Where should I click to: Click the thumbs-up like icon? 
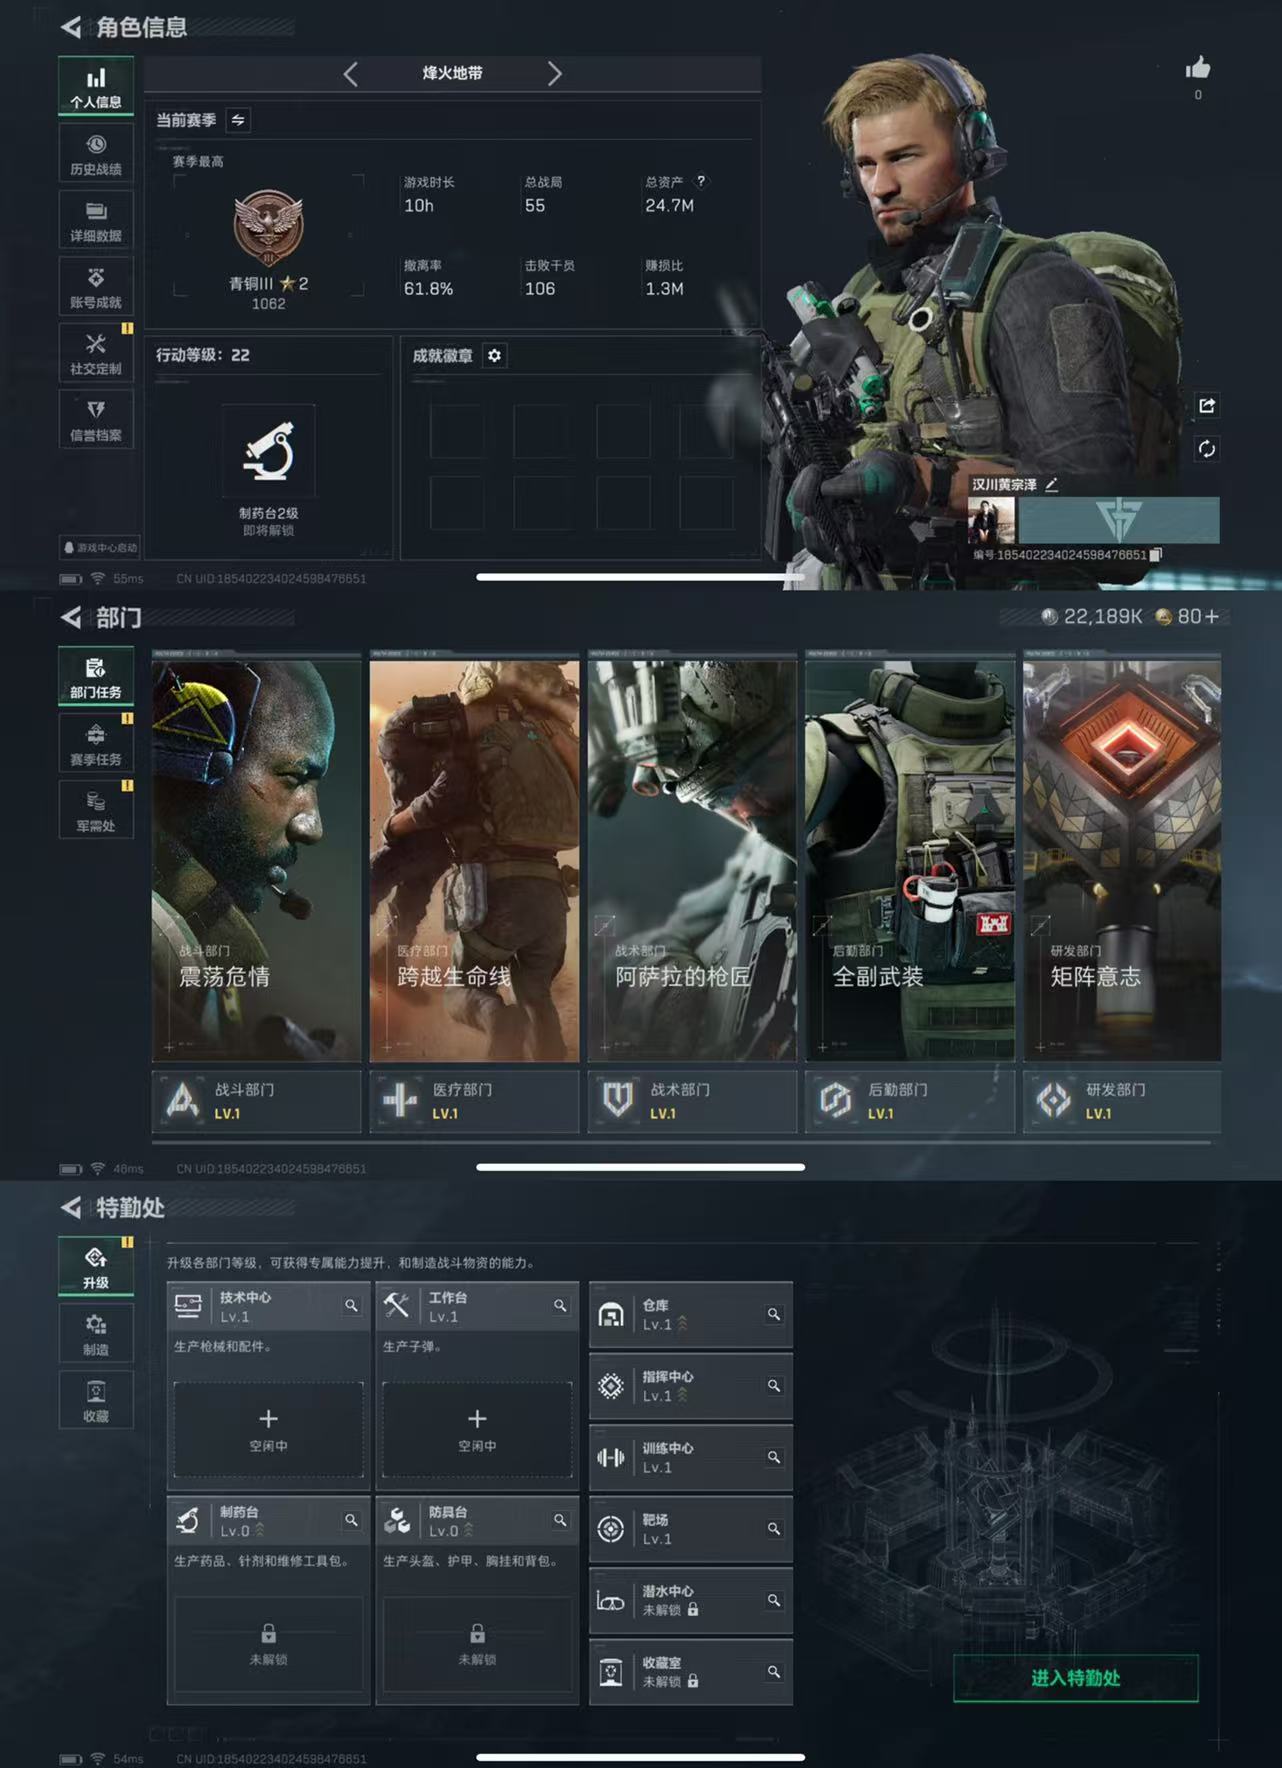pyautogui.click(x=1197, y=68)
